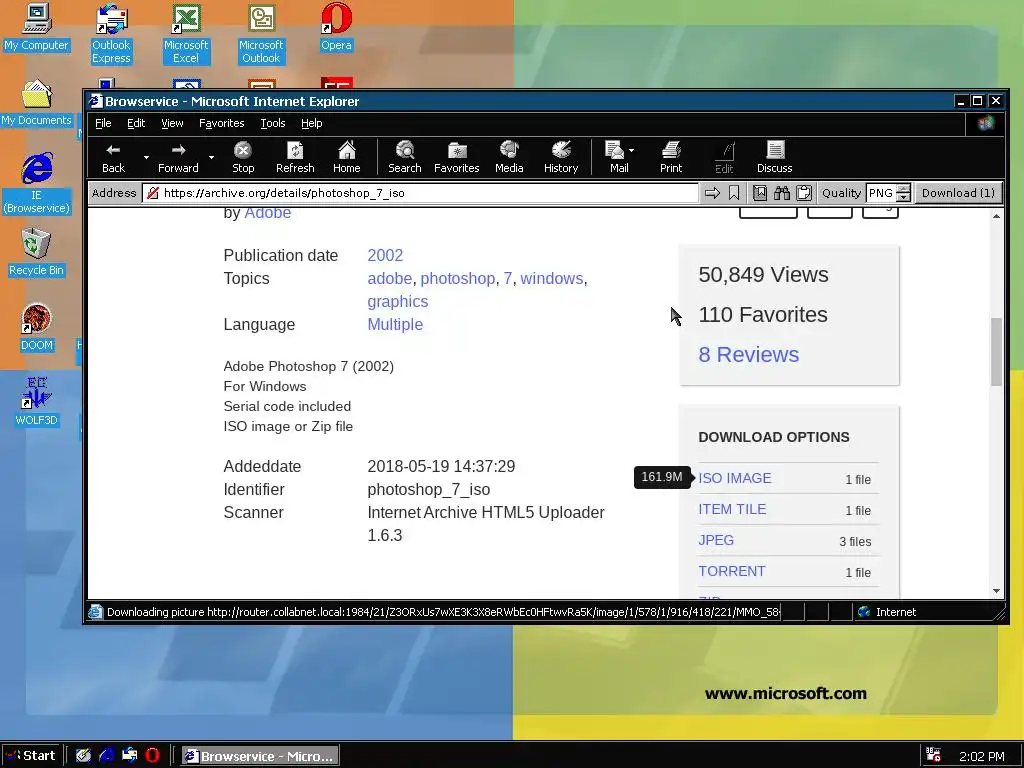This screenshot has height=768, width=1024.
Task: Click the bookmarks book icon
Action: tap(760, 193)
